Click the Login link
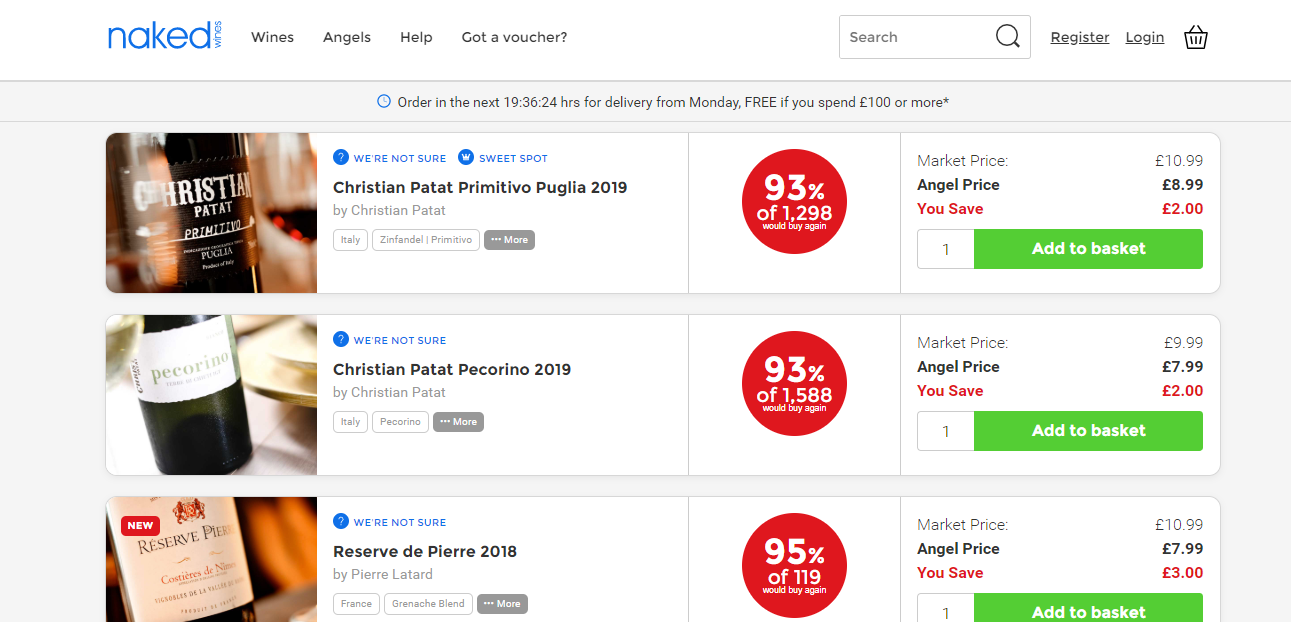This screenshot has width=1291, height=622. 1145,37
